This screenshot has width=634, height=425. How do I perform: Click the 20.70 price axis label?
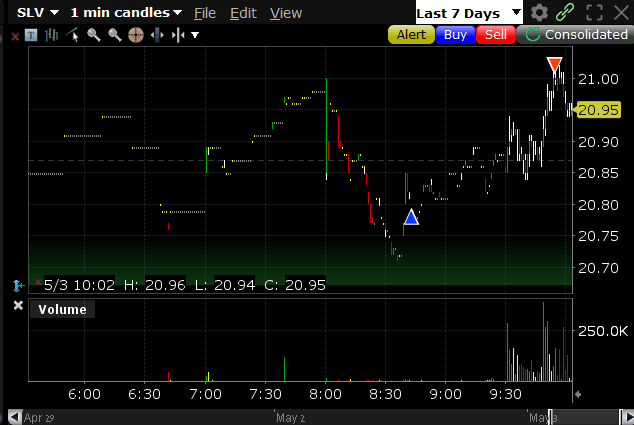click(598, 268)
